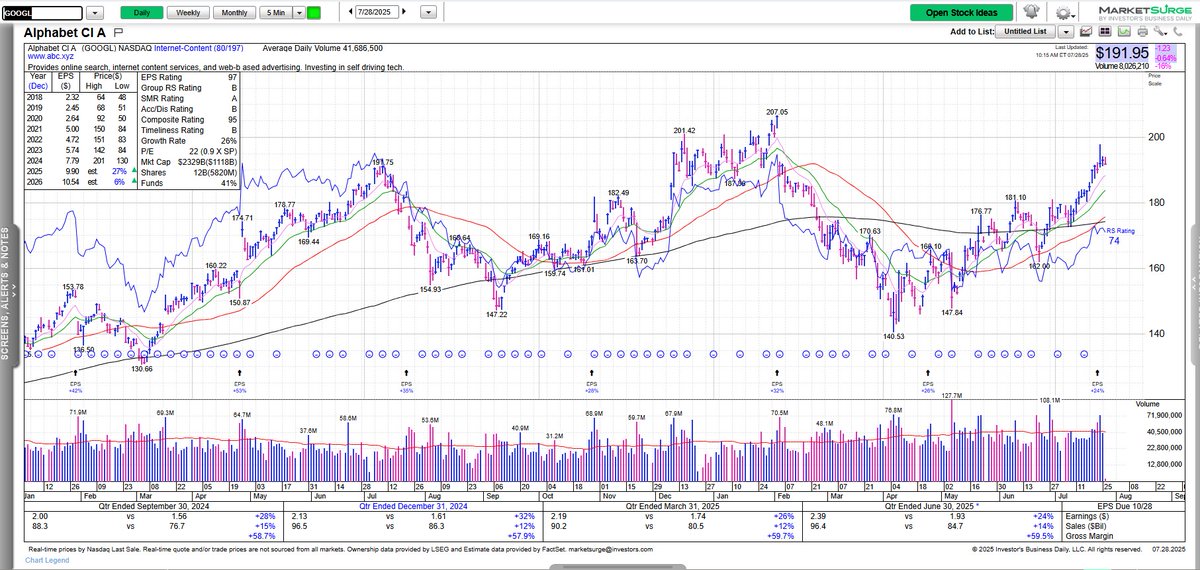This screenshot has width=1200, height=570.
Task: Select the Weekly chart interval
Action: tap(187, 13)
